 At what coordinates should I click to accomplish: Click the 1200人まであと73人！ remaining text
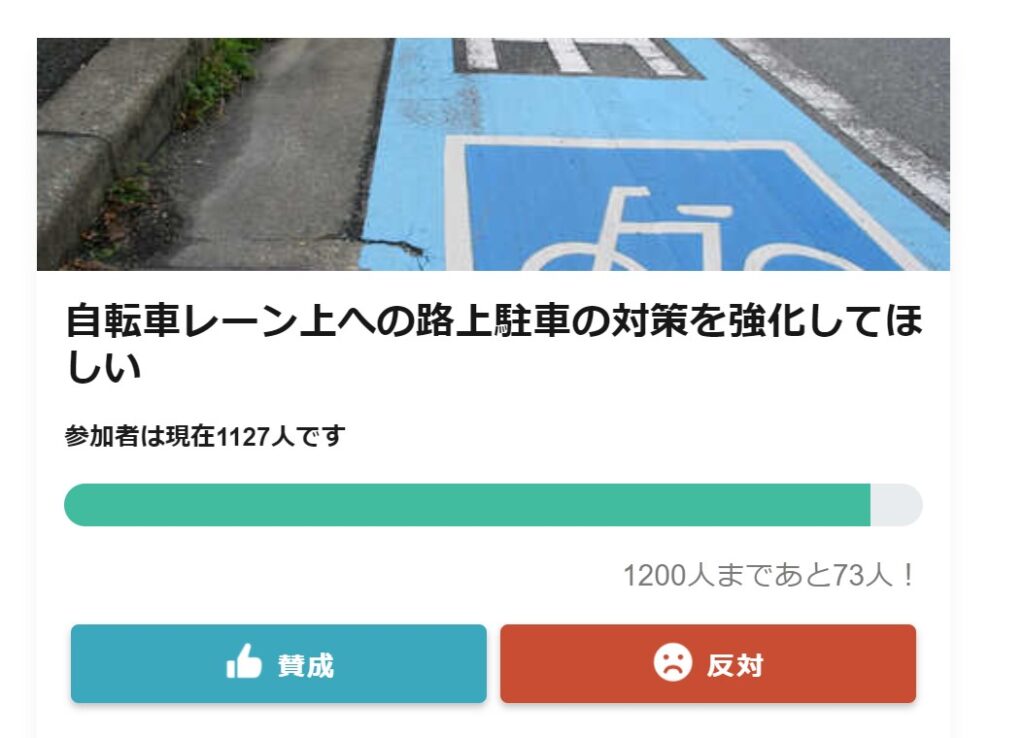(x=769, y=575)
